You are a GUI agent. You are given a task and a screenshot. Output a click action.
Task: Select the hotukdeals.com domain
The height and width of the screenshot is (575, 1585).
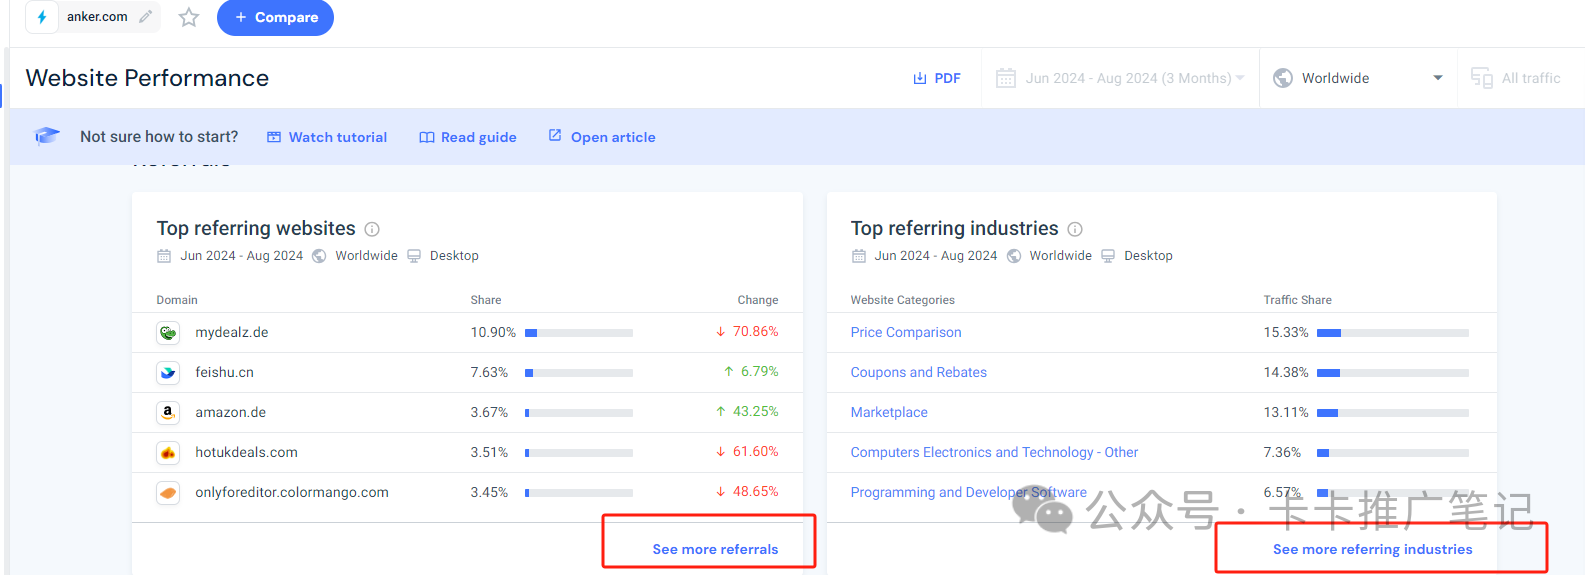tap(246, 452)
